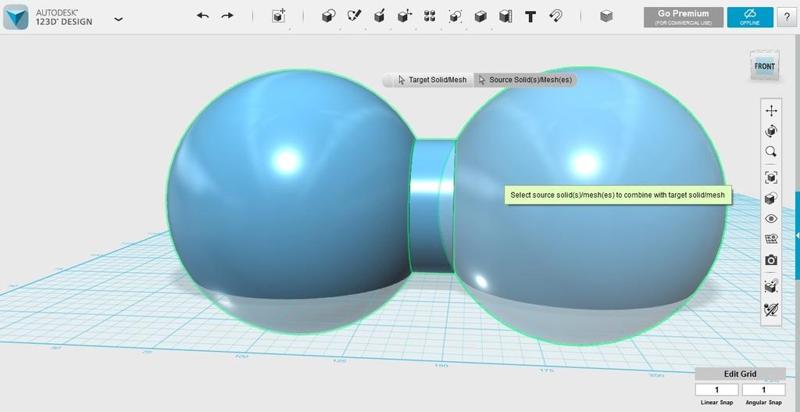Screen dimensions: 800x412
Task: Select the Target Solid/Mesh picker
Action: [432, 80]
